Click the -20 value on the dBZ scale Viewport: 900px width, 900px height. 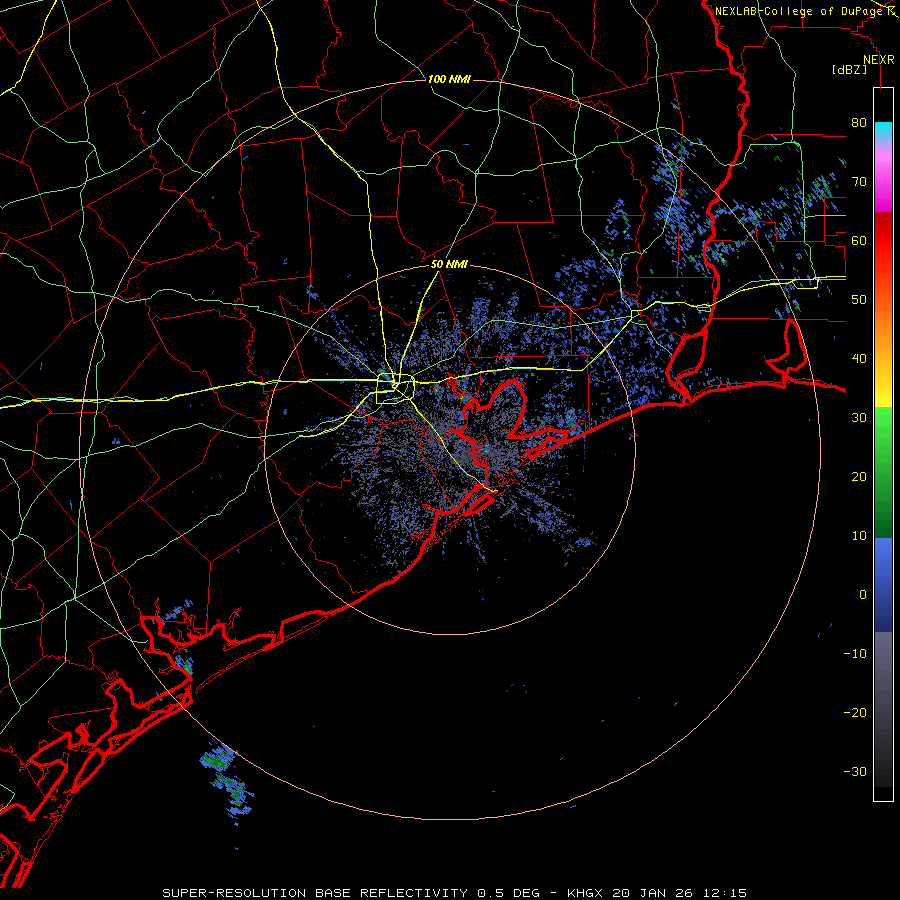coord(855,712)
